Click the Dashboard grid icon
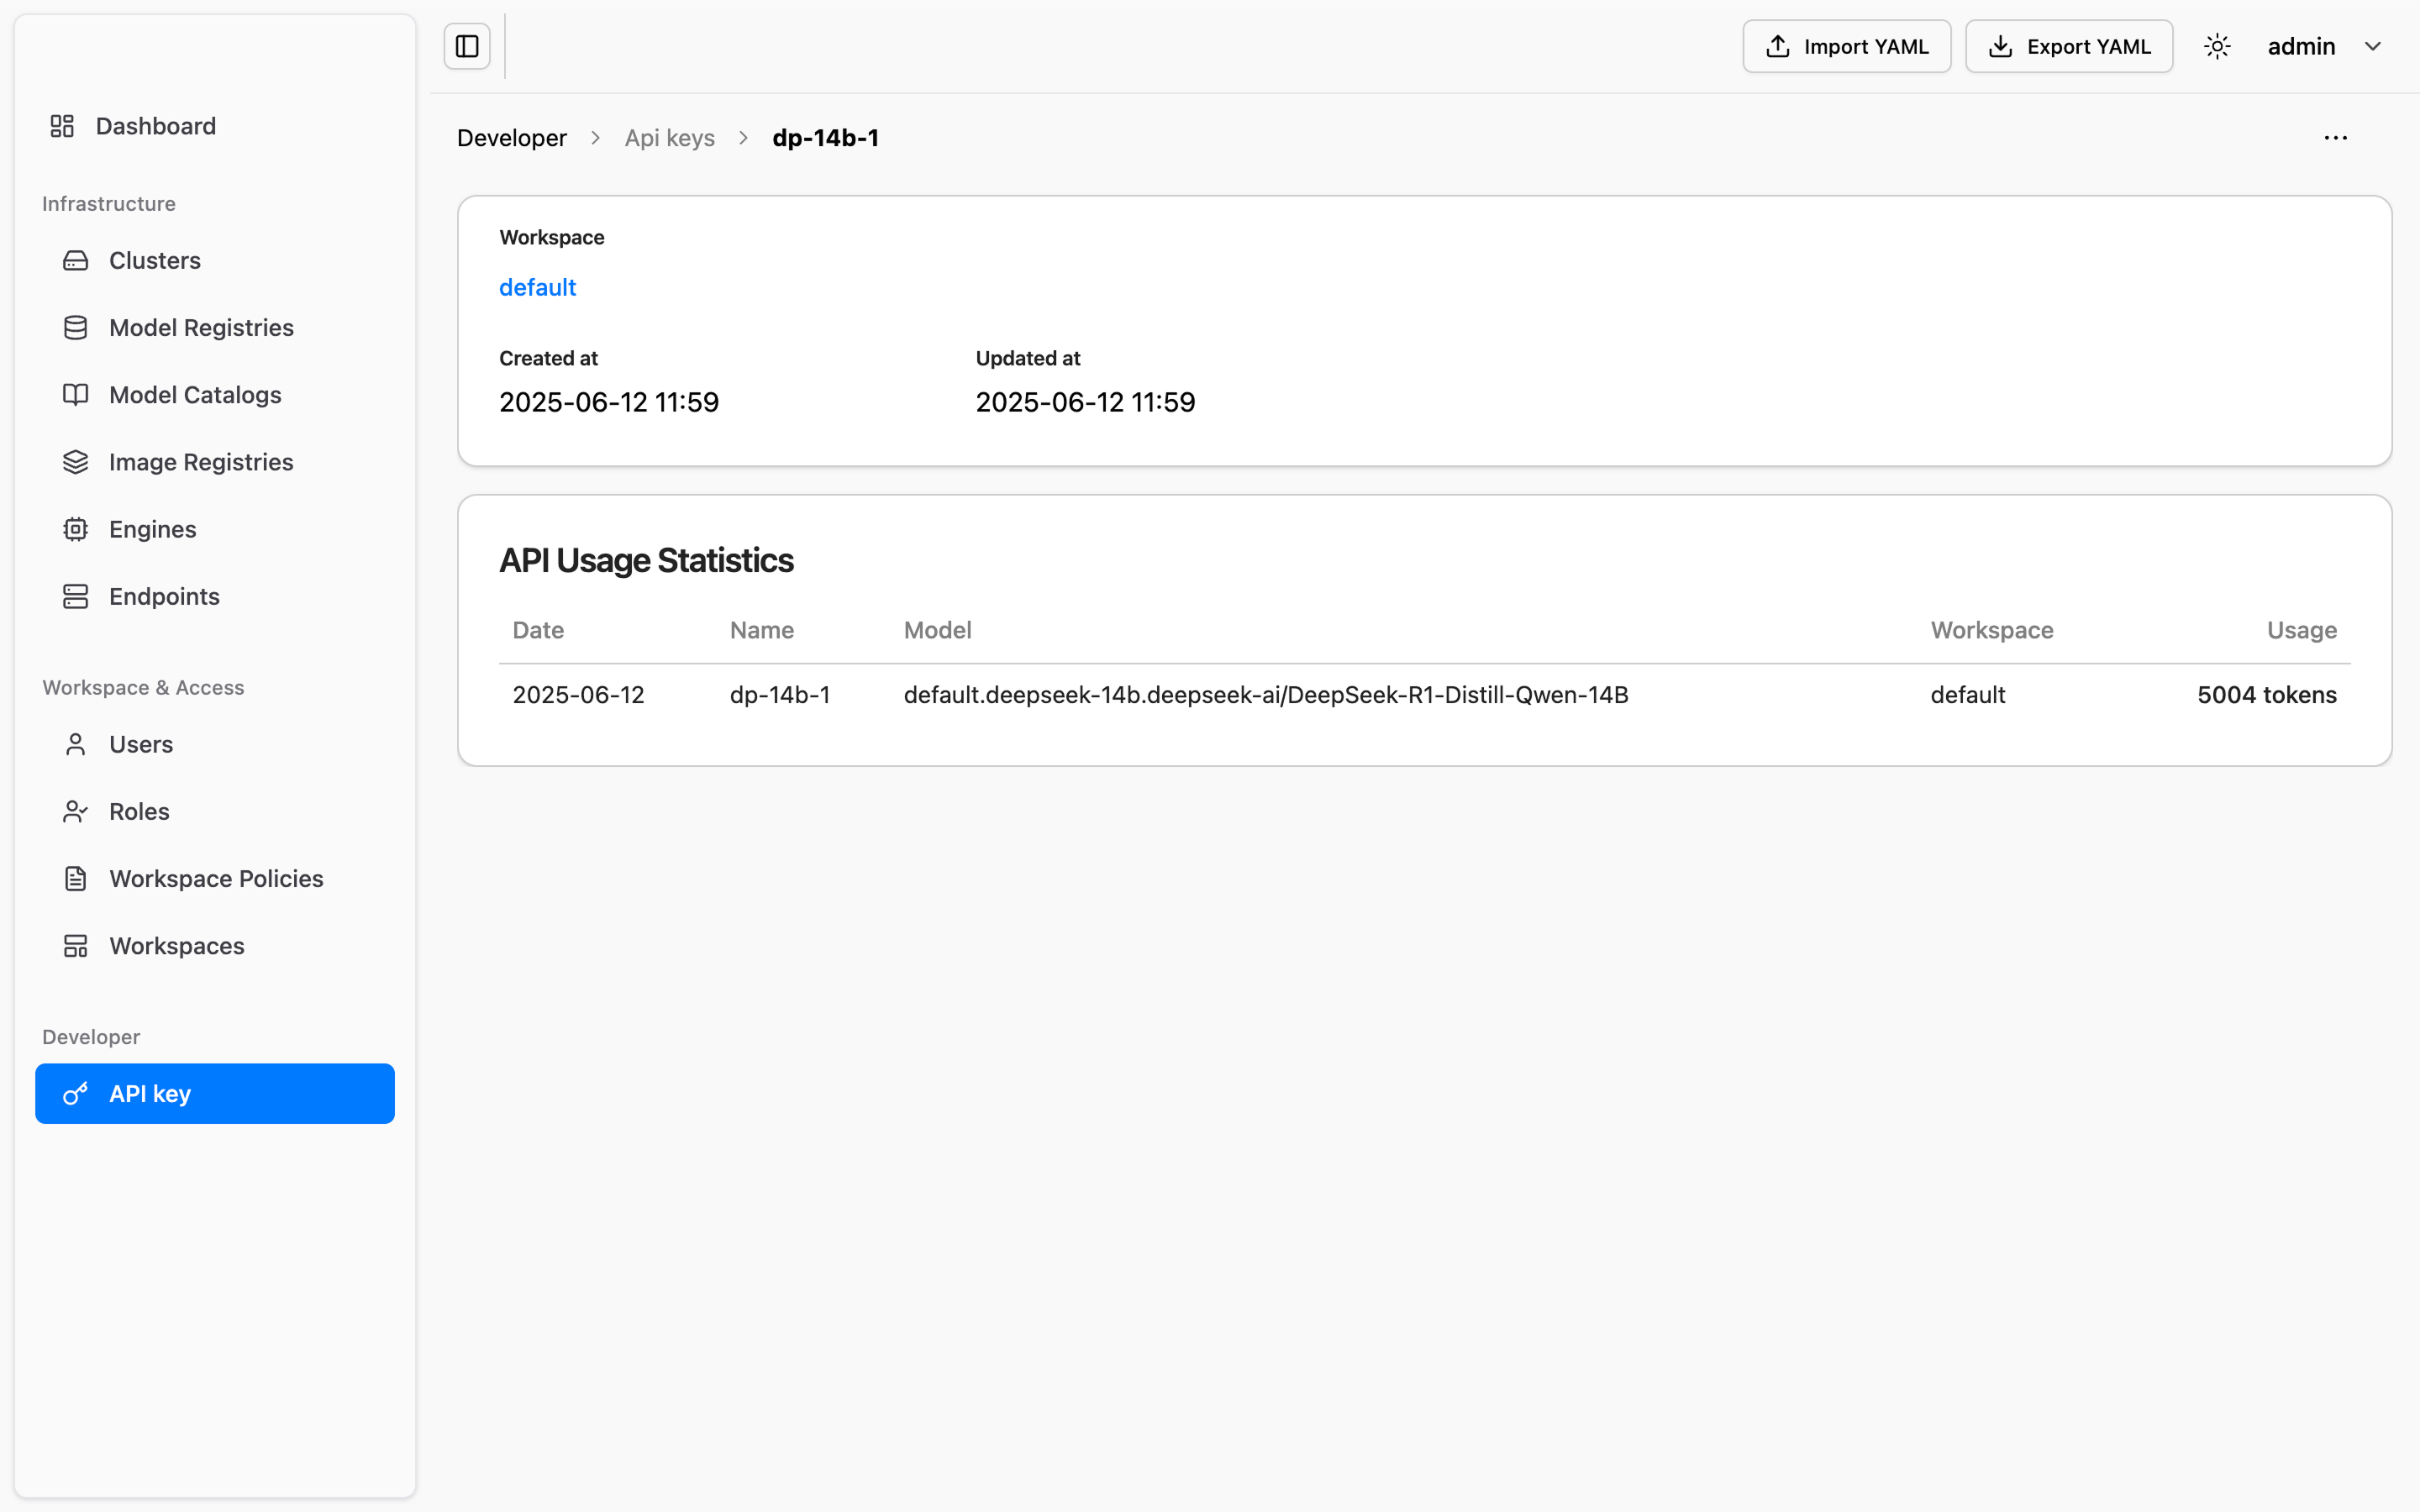 (62, 126)
